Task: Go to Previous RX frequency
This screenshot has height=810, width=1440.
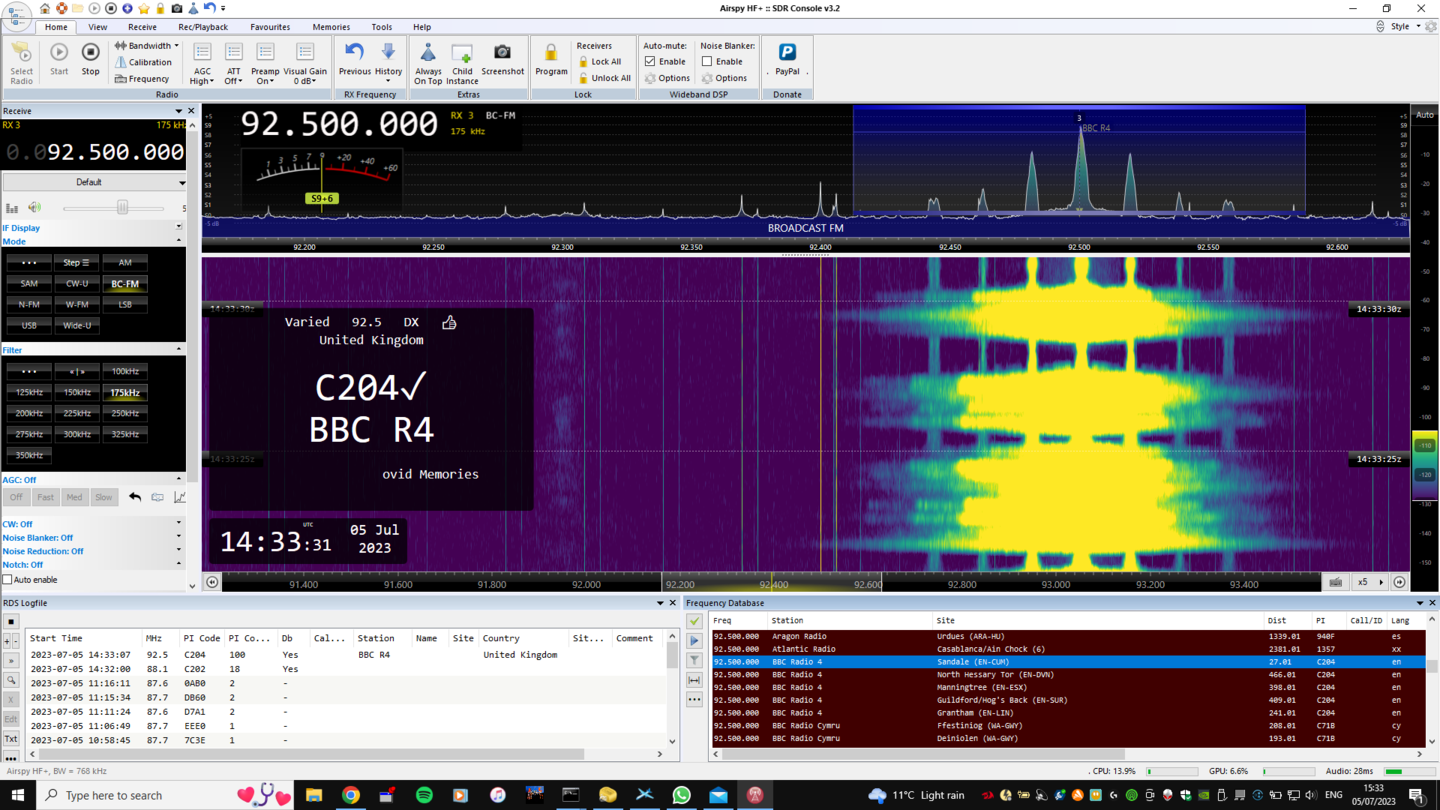Action: click(x=354, y=59)
